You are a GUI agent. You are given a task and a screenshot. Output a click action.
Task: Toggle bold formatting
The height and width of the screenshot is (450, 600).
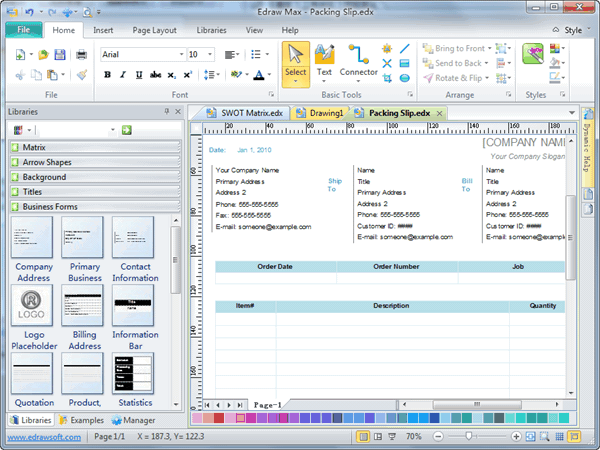pos(107,74)
